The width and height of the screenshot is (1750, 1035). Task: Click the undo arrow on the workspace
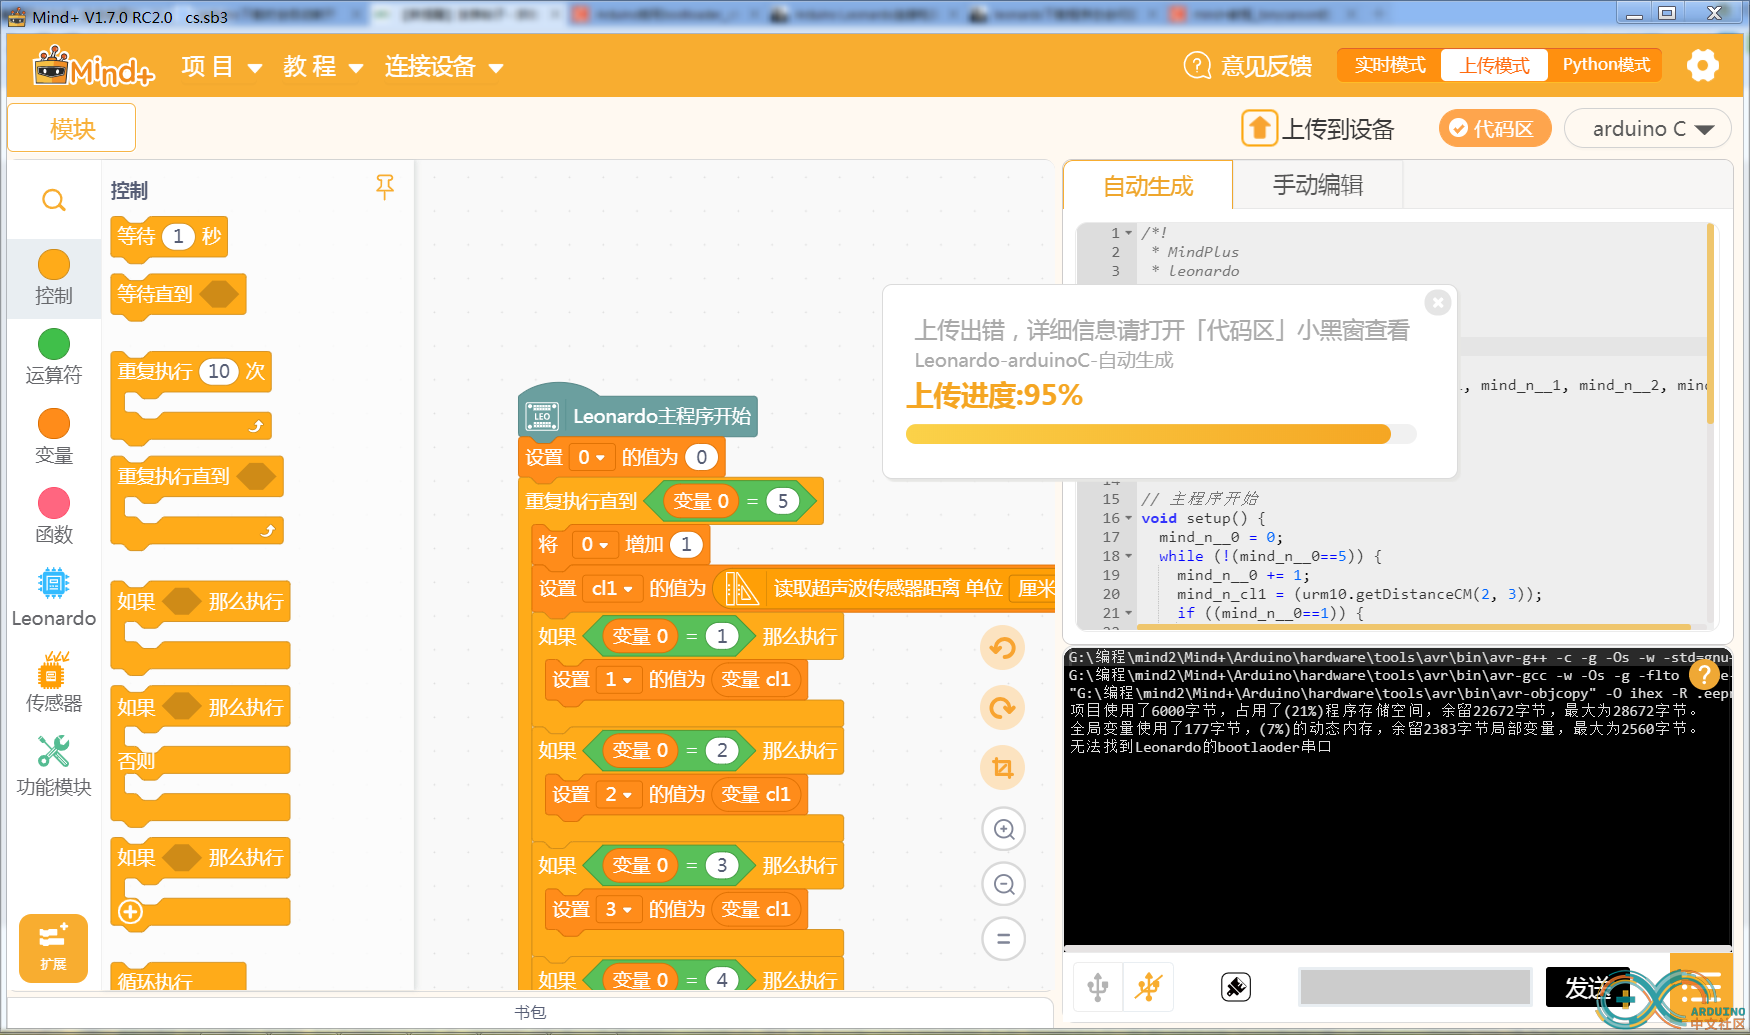1003,648
